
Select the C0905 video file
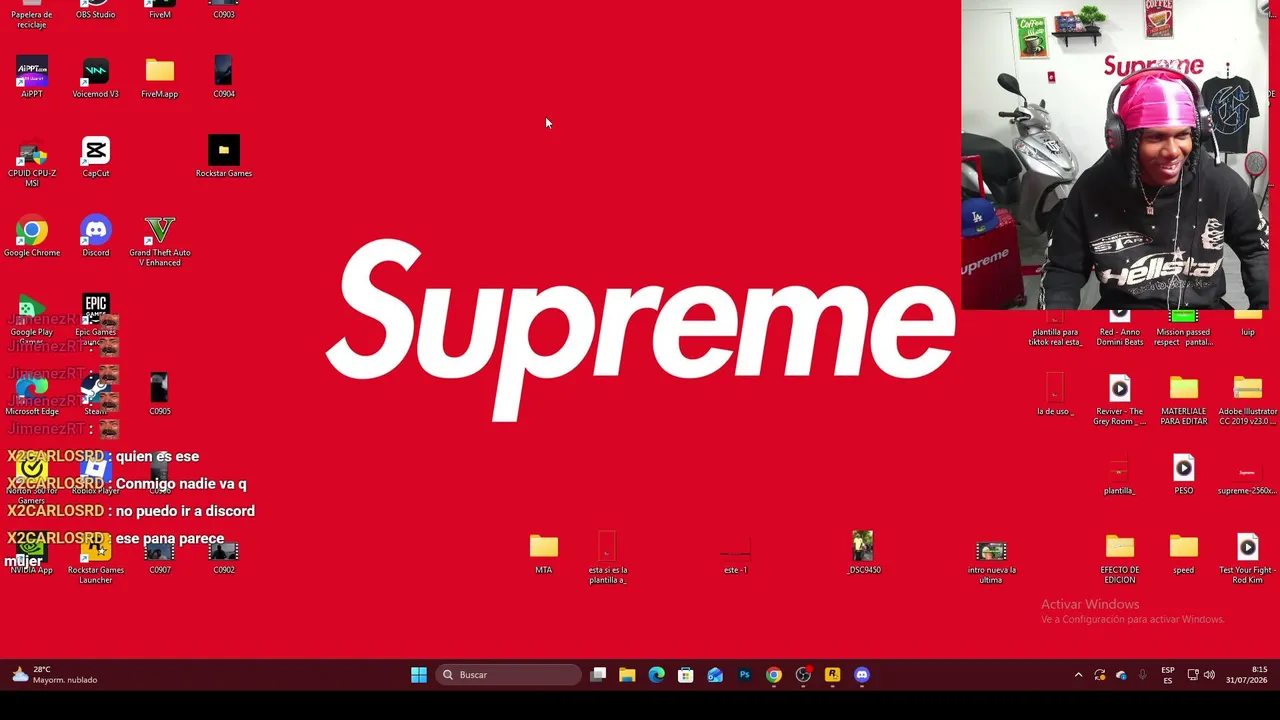coord(160,395)
